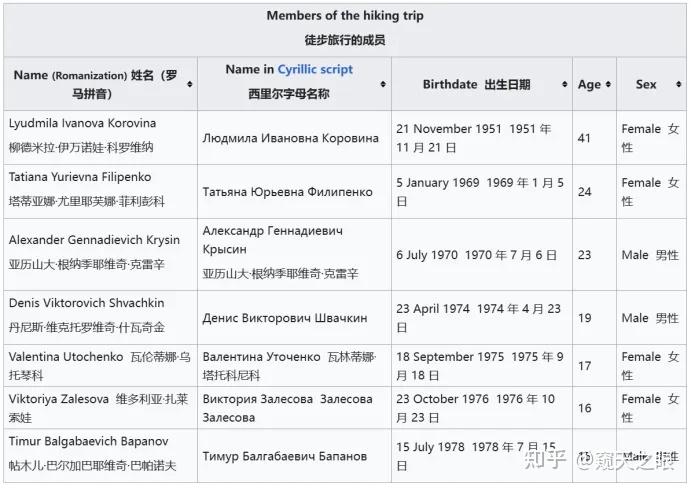Select the Alexander Gennadievich Krysin name cell
Viewport: 691px width, 488px height.
click(x=94, y=240)
